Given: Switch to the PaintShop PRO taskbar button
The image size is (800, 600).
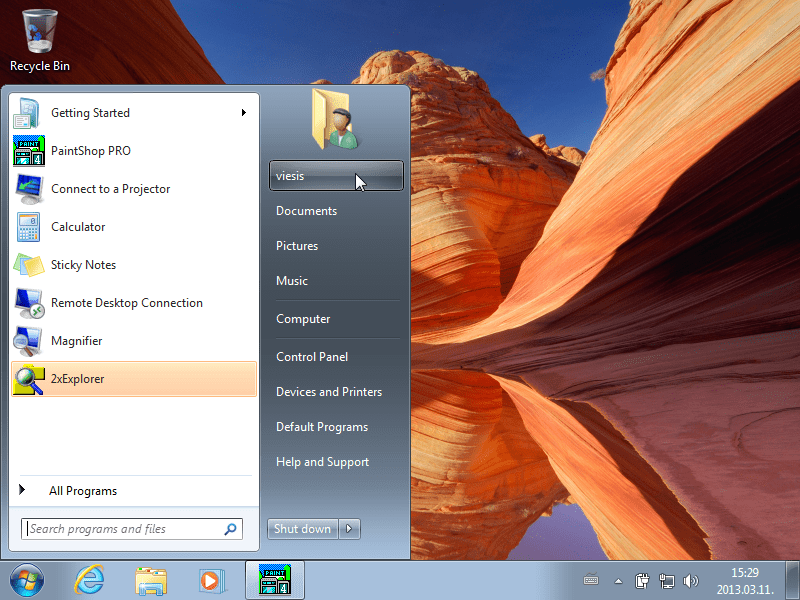Looking at the screenshot, I should (275, 580).
